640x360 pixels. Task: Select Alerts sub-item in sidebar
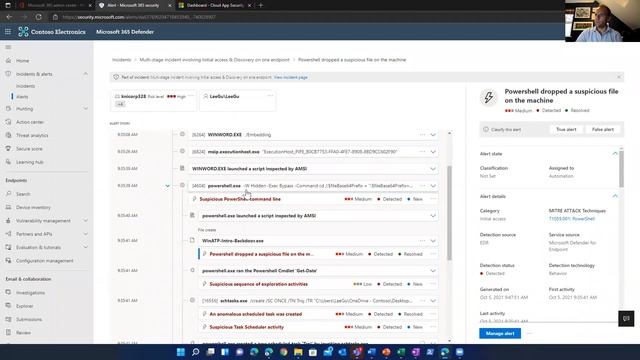(x=22, y=97)
